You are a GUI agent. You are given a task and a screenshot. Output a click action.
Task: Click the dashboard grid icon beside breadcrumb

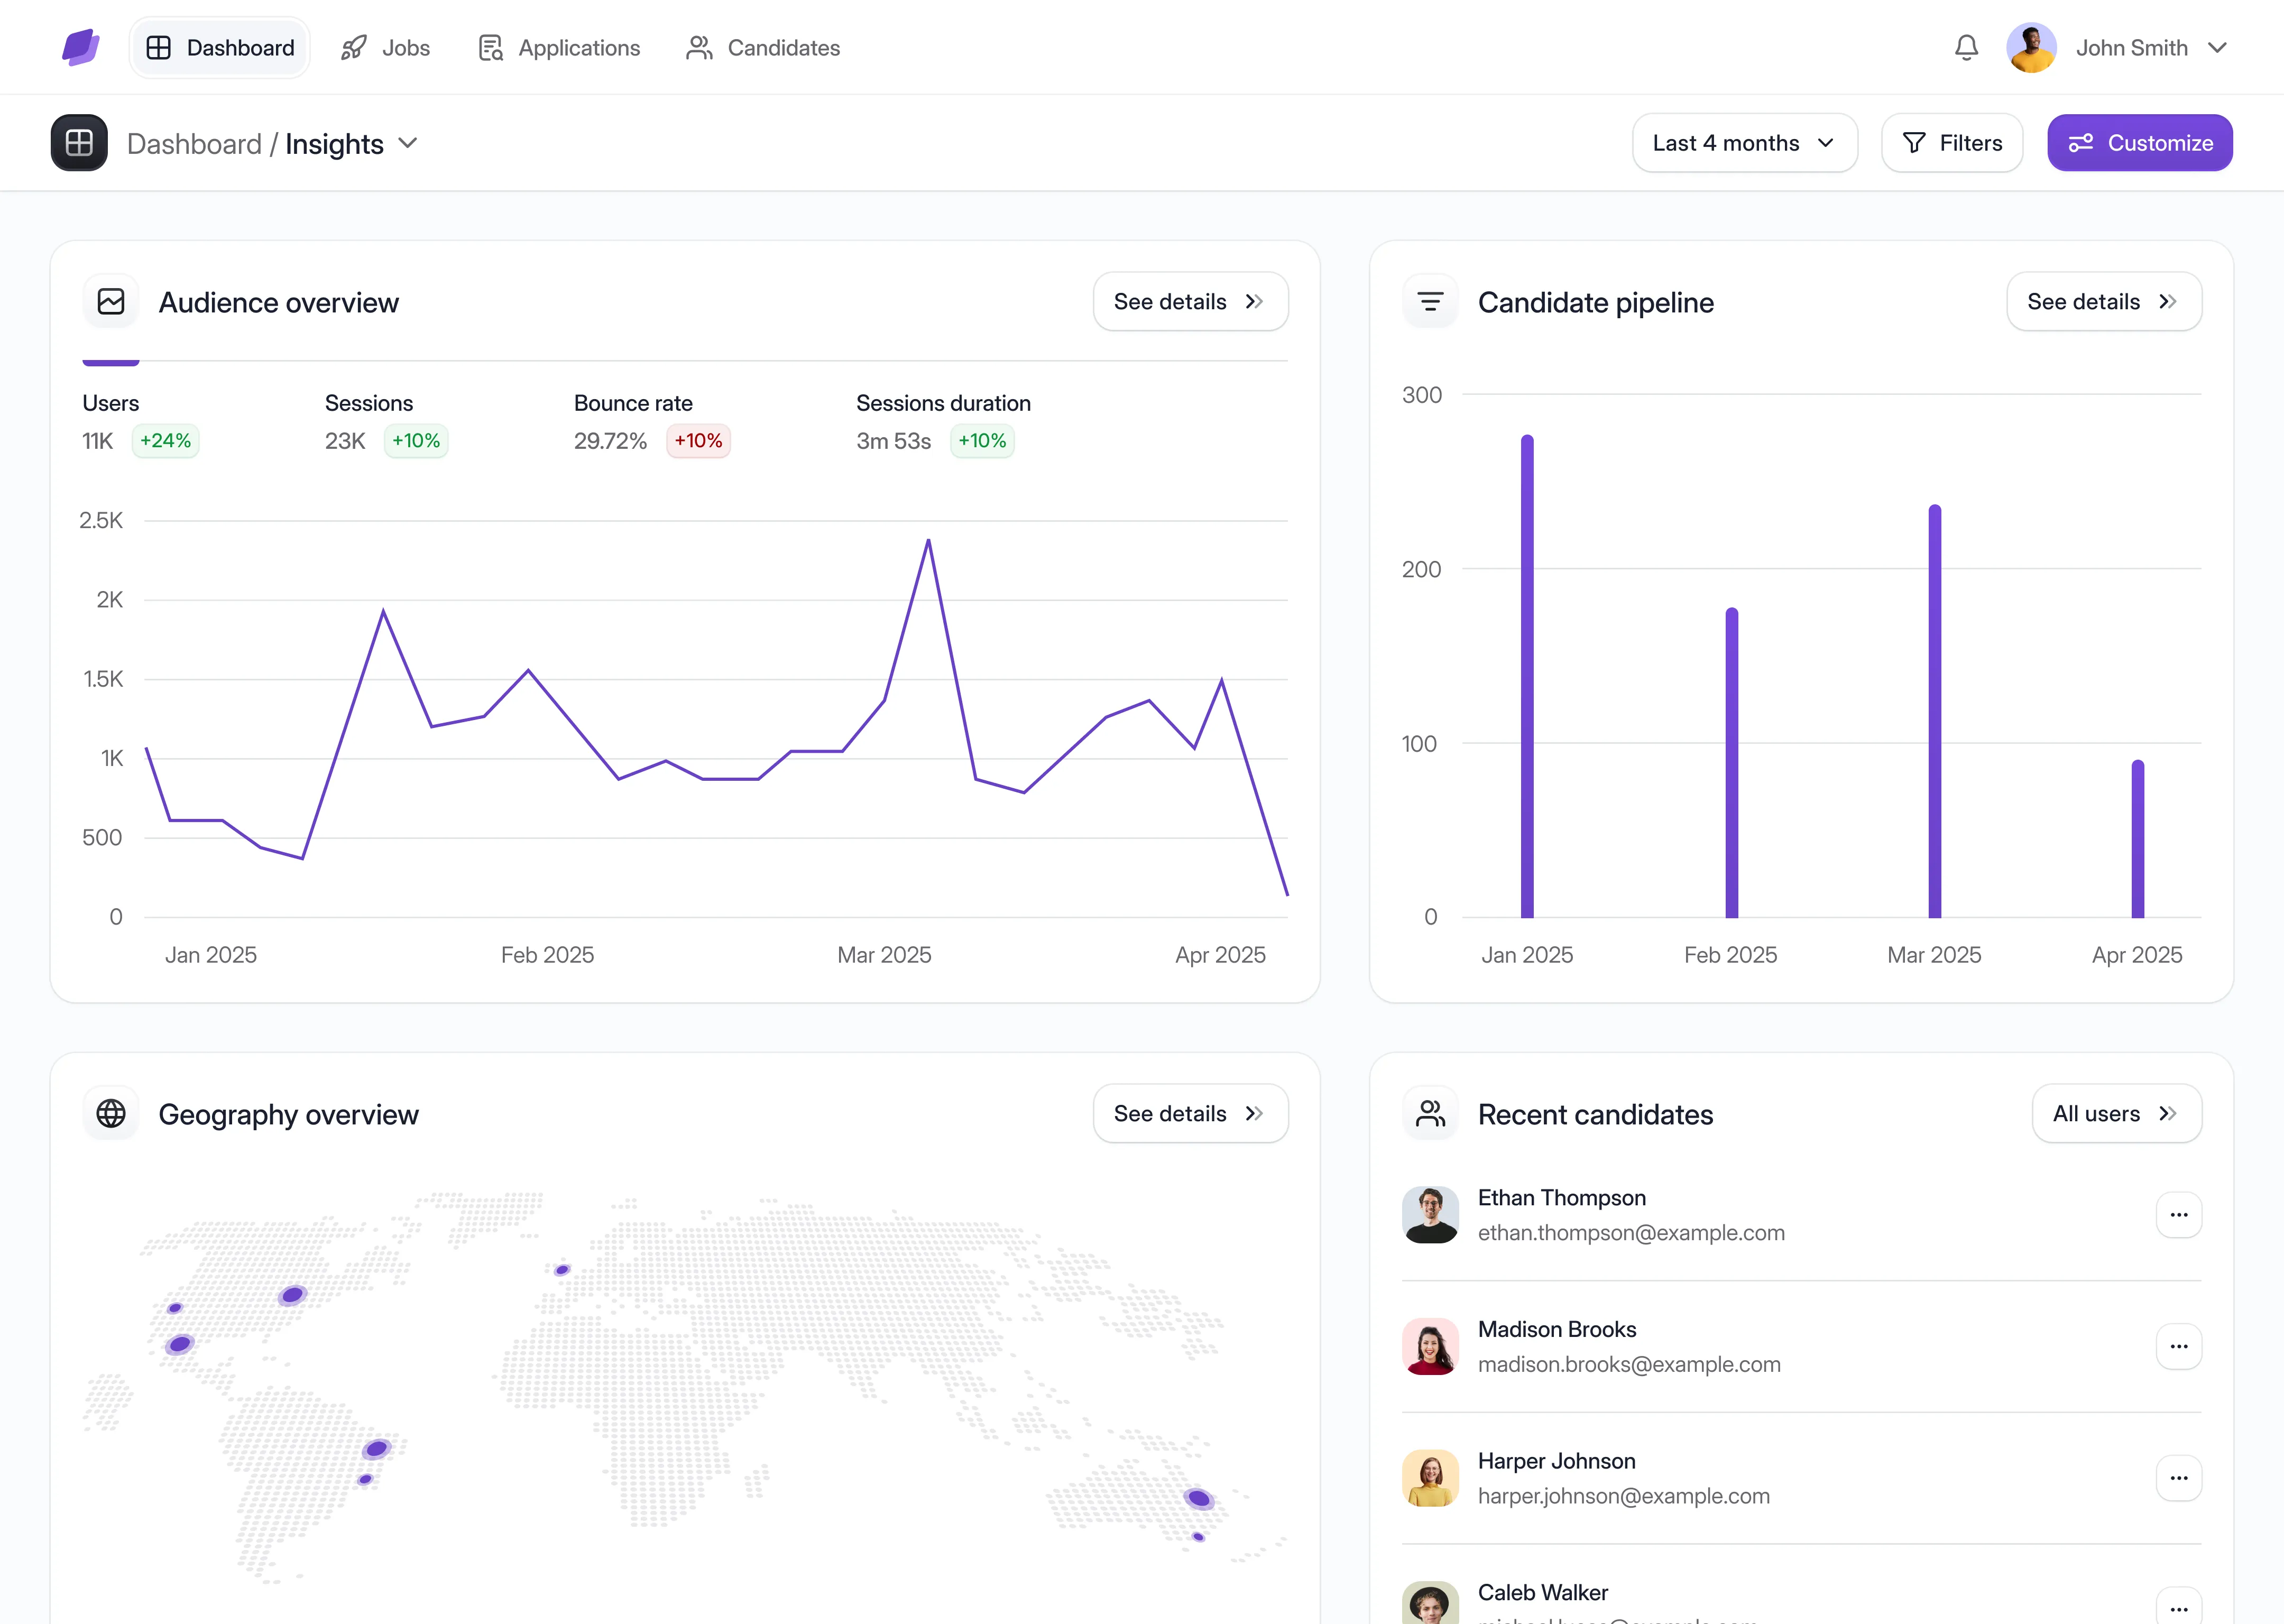point(79,143)
